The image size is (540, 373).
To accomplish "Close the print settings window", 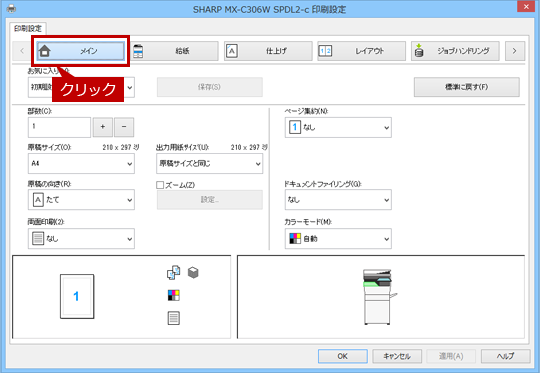I will click(x=526, y=7).
